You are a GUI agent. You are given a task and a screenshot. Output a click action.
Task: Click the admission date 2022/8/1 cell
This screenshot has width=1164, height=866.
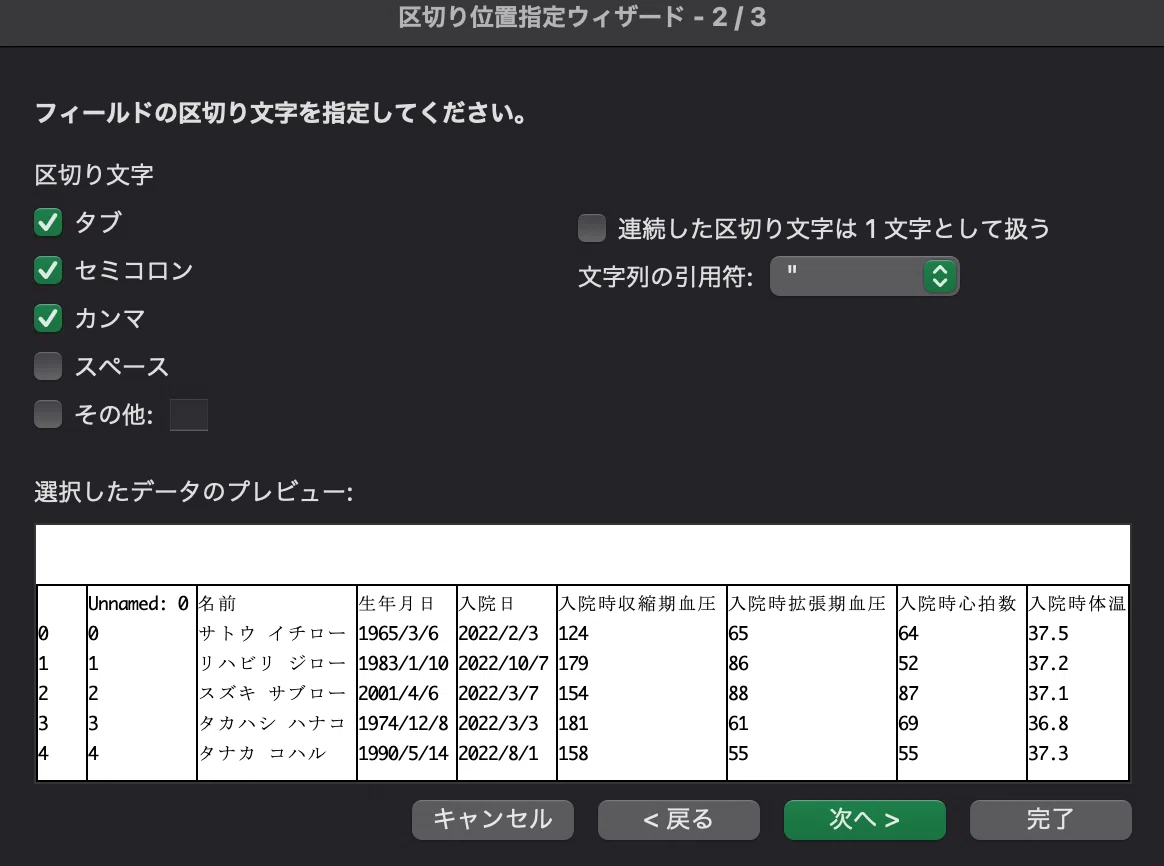[x=498, y=753]
